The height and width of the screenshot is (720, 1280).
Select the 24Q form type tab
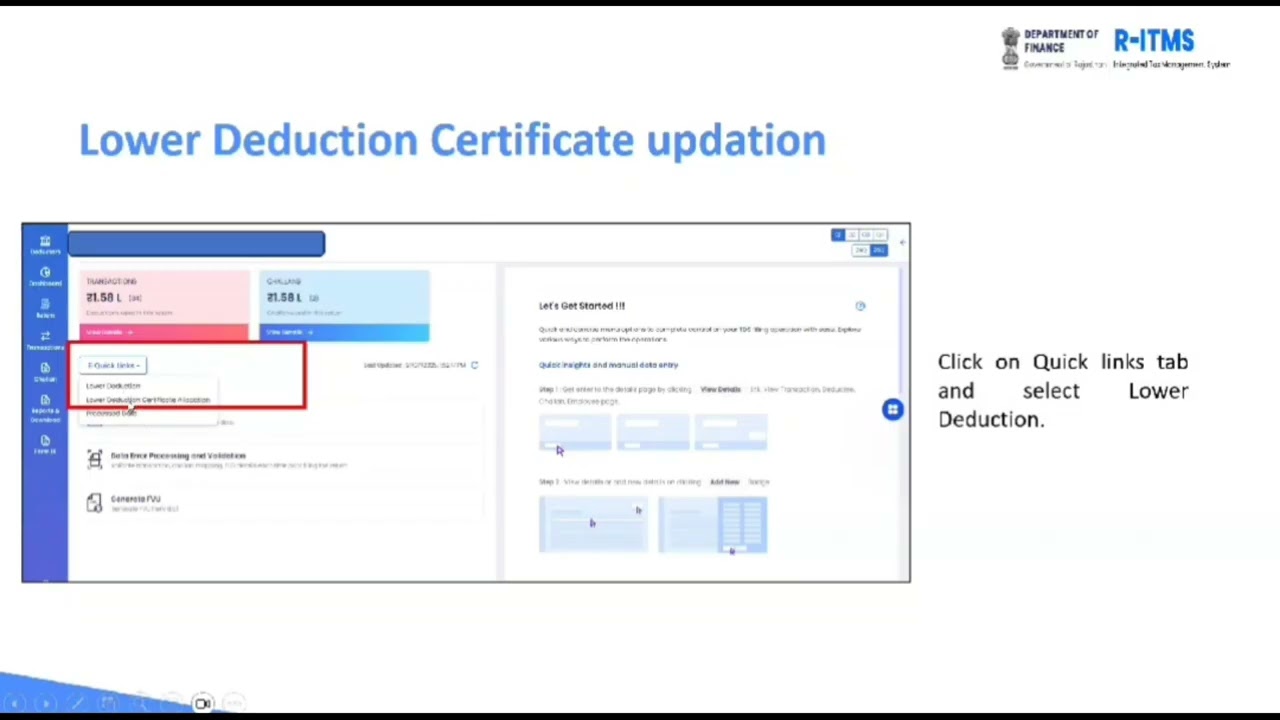click(861, 250)
